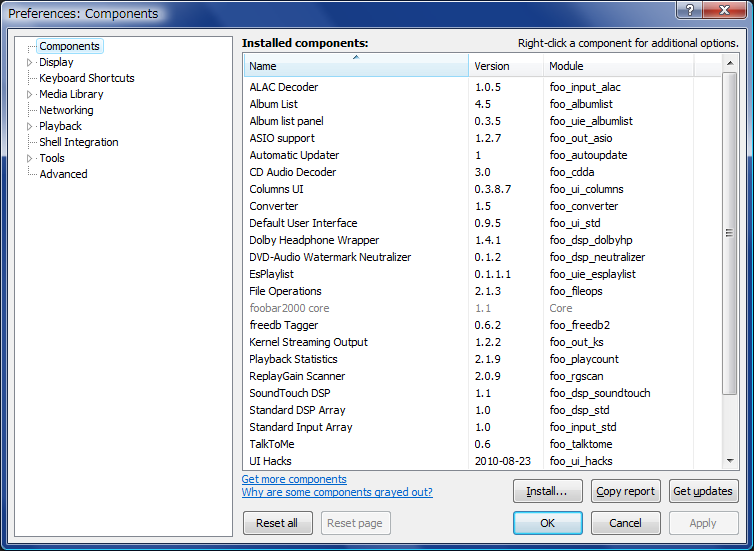This screenshot has width=754, height=551.
Task: Select the ALAC Decoder component row
Action: 482,87
